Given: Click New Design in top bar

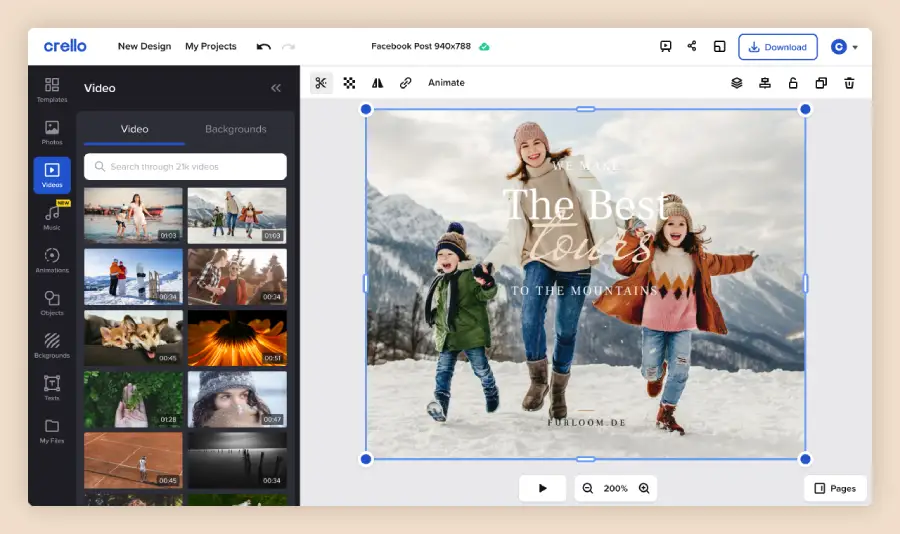Looking at the screenshot, I should click(x=144, y=46).
